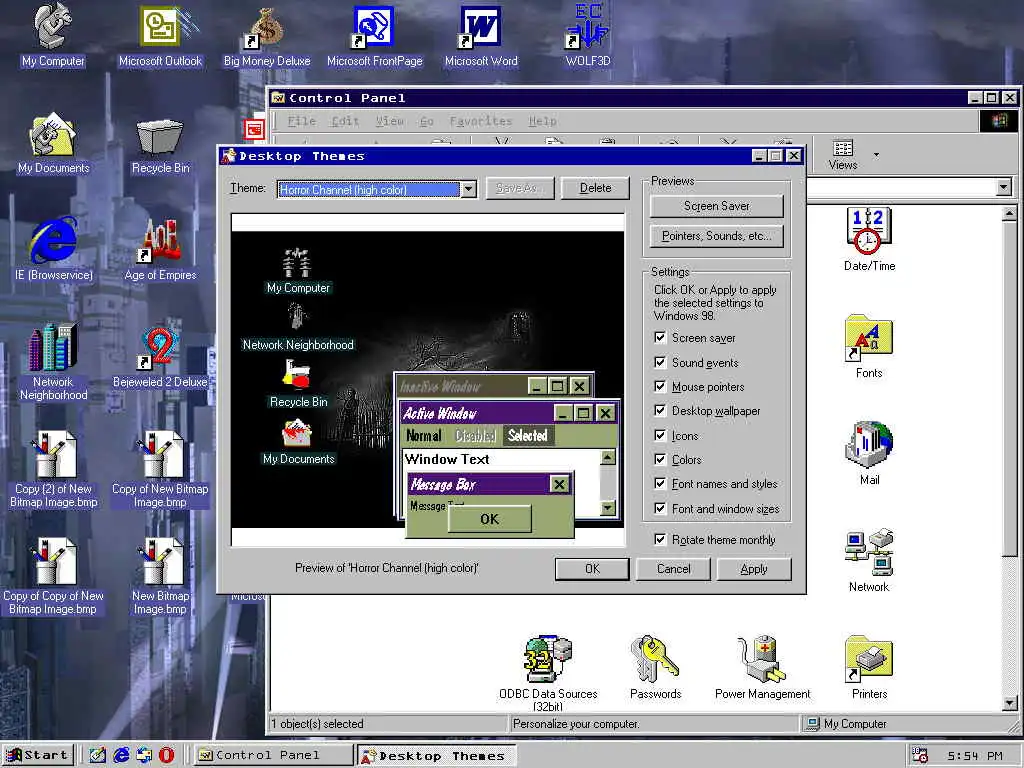Select the Network icon in Control Panel

[x=869, y=561]
